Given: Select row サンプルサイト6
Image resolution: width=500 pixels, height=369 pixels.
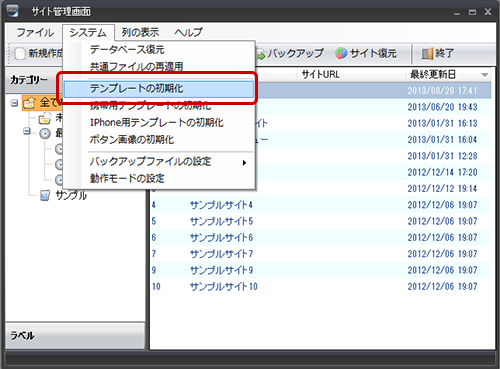Looking at the screenshot, I should (321, 238).
